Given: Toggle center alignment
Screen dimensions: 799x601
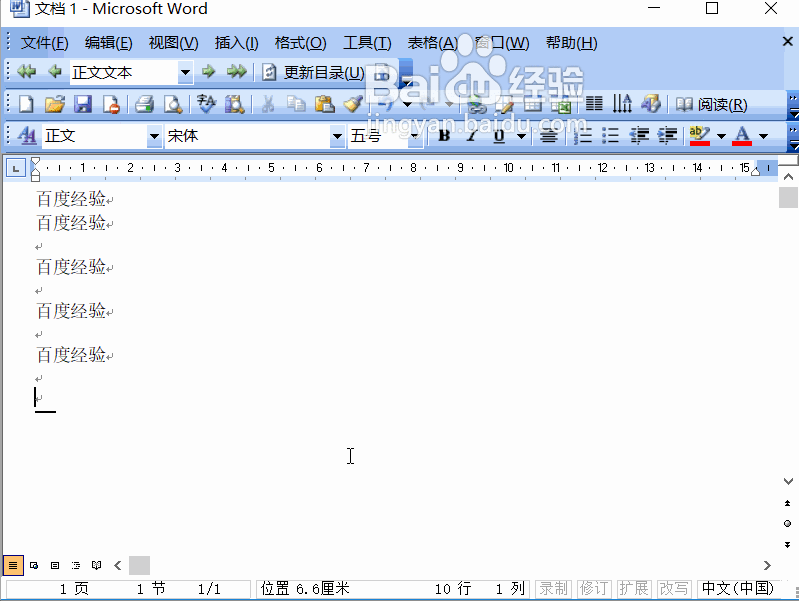Looking at the screenshot, I should (549, 136).
